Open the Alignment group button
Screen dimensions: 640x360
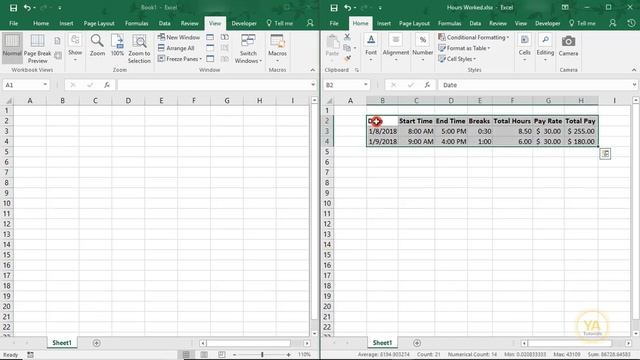[x=396, y=48]
